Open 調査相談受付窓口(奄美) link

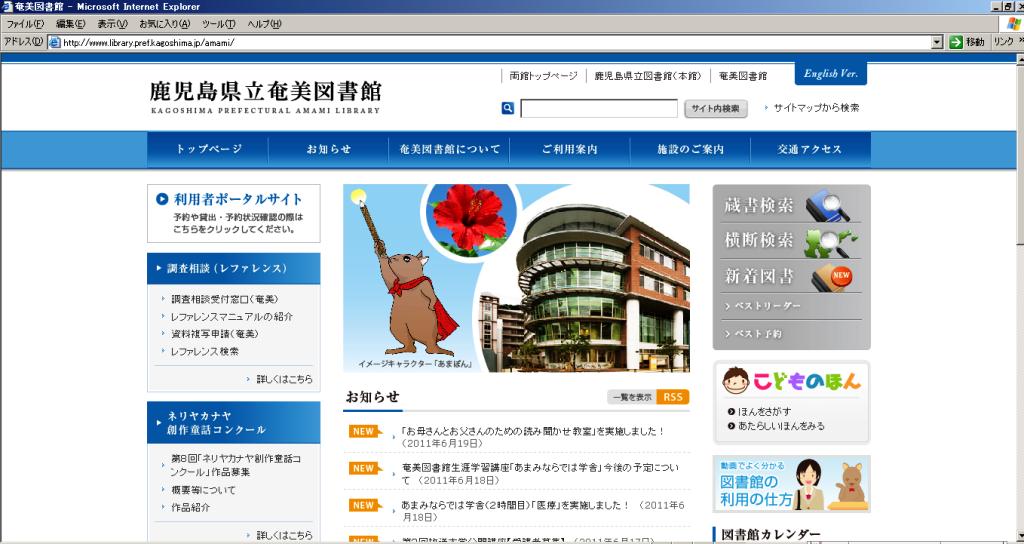tap(225, 299)
